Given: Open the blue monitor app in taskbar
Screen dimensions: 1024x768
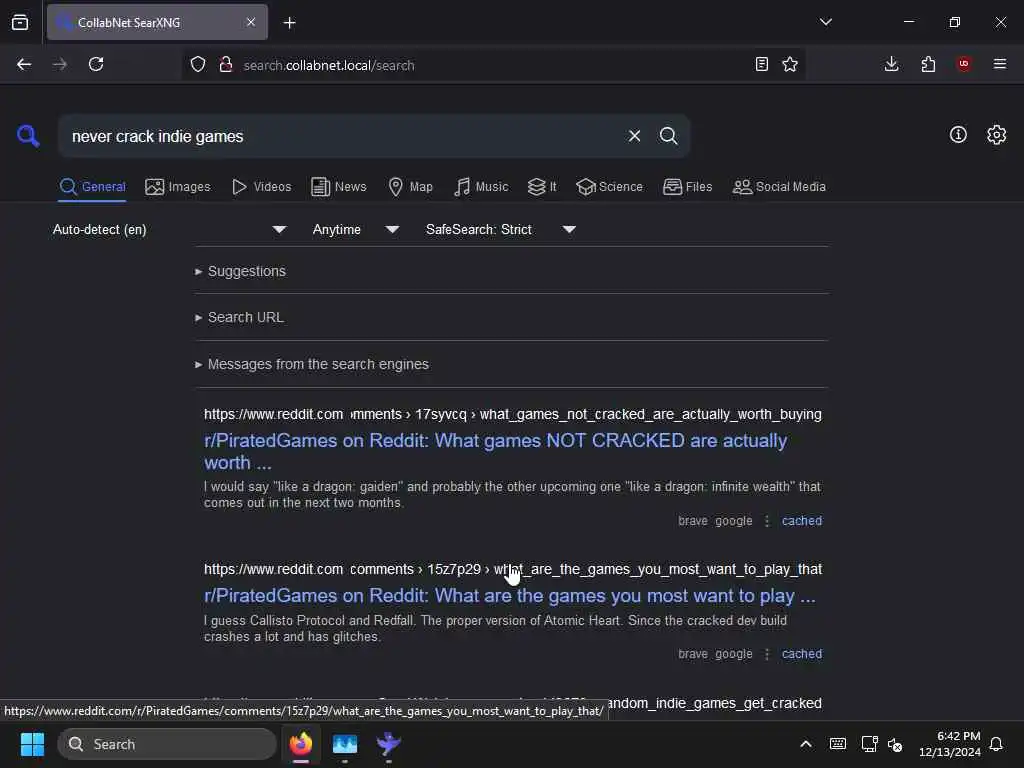Looking at the screenshot, I should click(x=345, y=744).
